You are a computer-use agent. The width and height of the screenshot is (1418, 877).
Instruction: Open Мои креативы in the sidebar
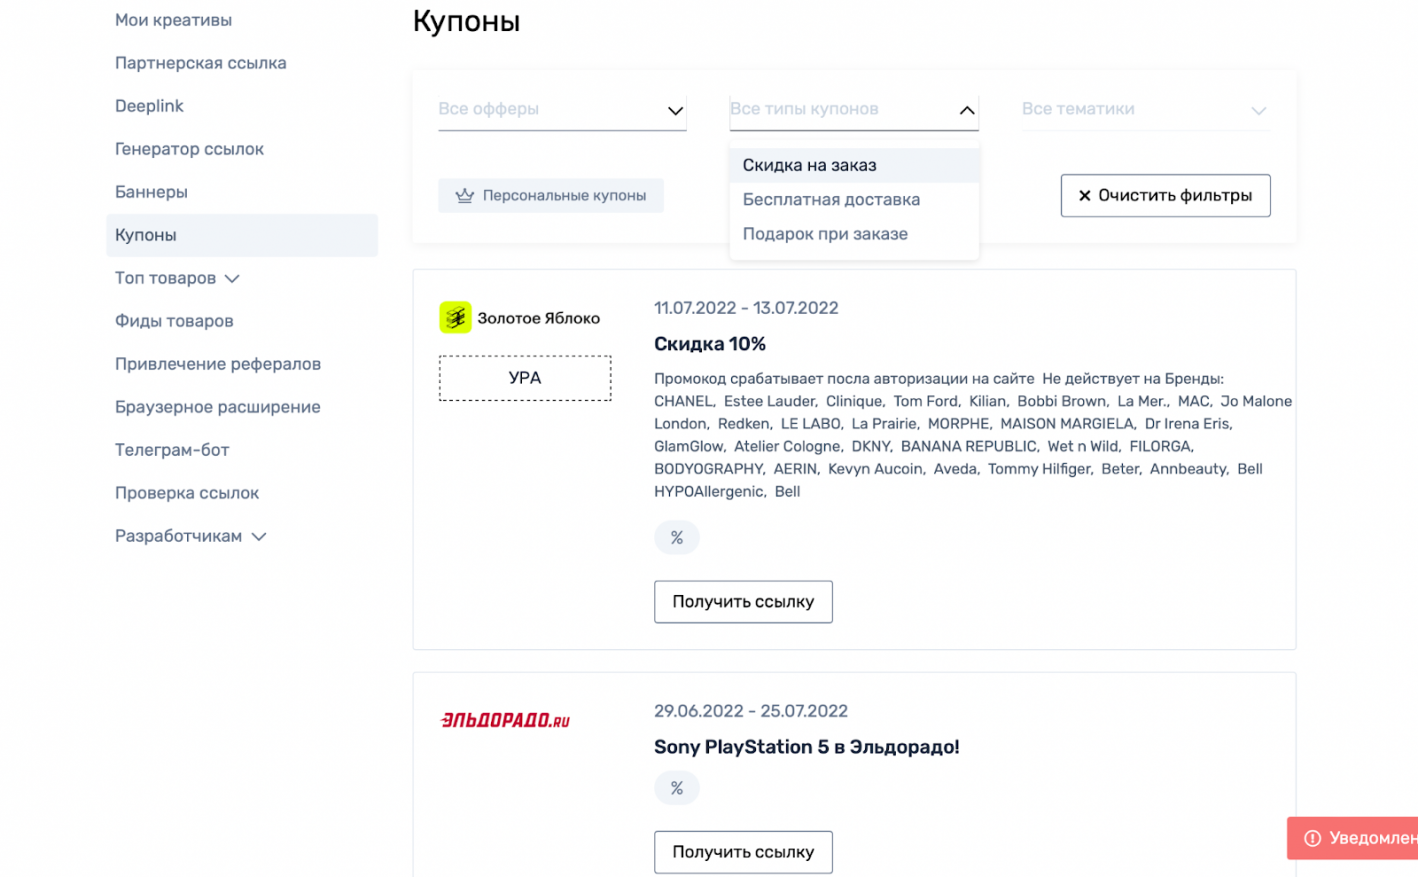point(174,20)
